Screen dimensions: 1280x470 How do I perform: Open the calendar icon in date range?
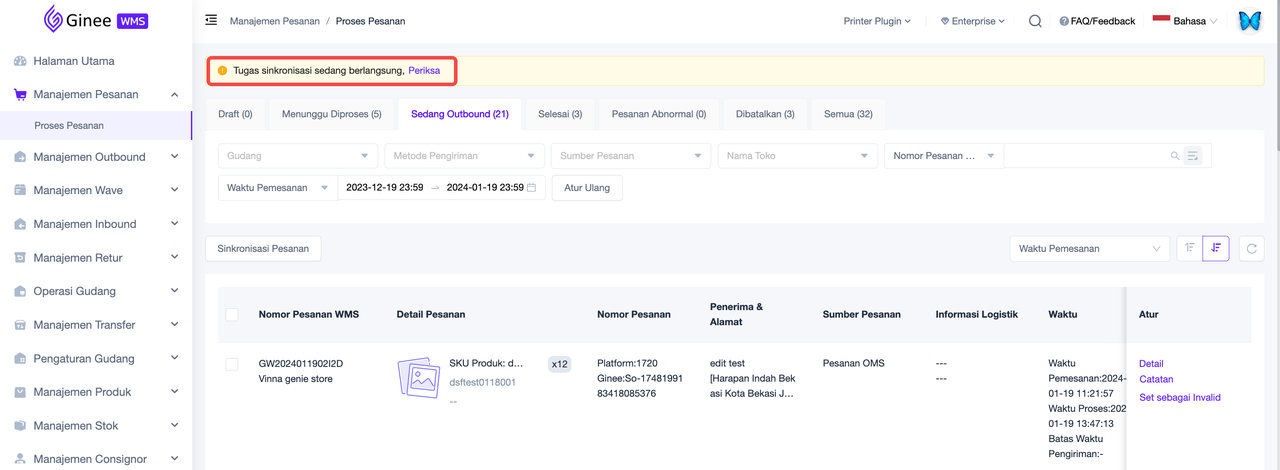point(532,188)
